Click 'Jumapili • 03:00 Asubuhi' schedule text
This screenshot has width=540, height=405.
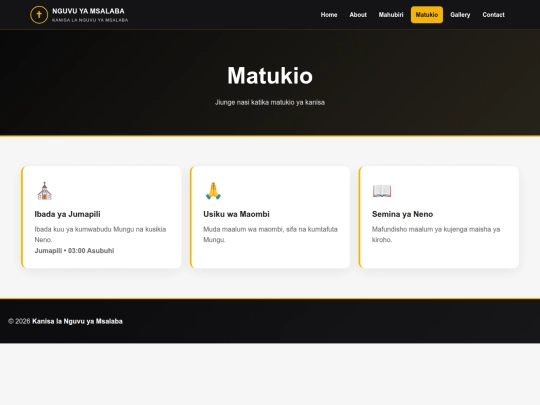point(74,251)
